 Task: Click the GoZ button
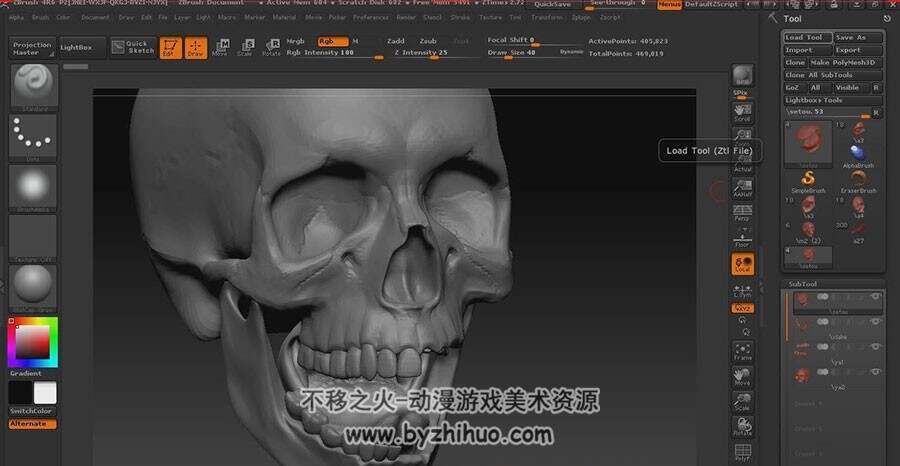795,88
